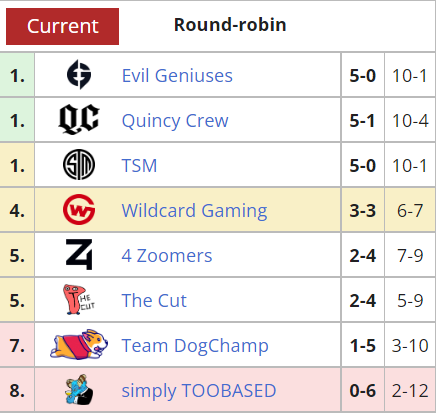Select the Current standings tab
Viewport: 436px width, 414px height.
tap(62, 26)
